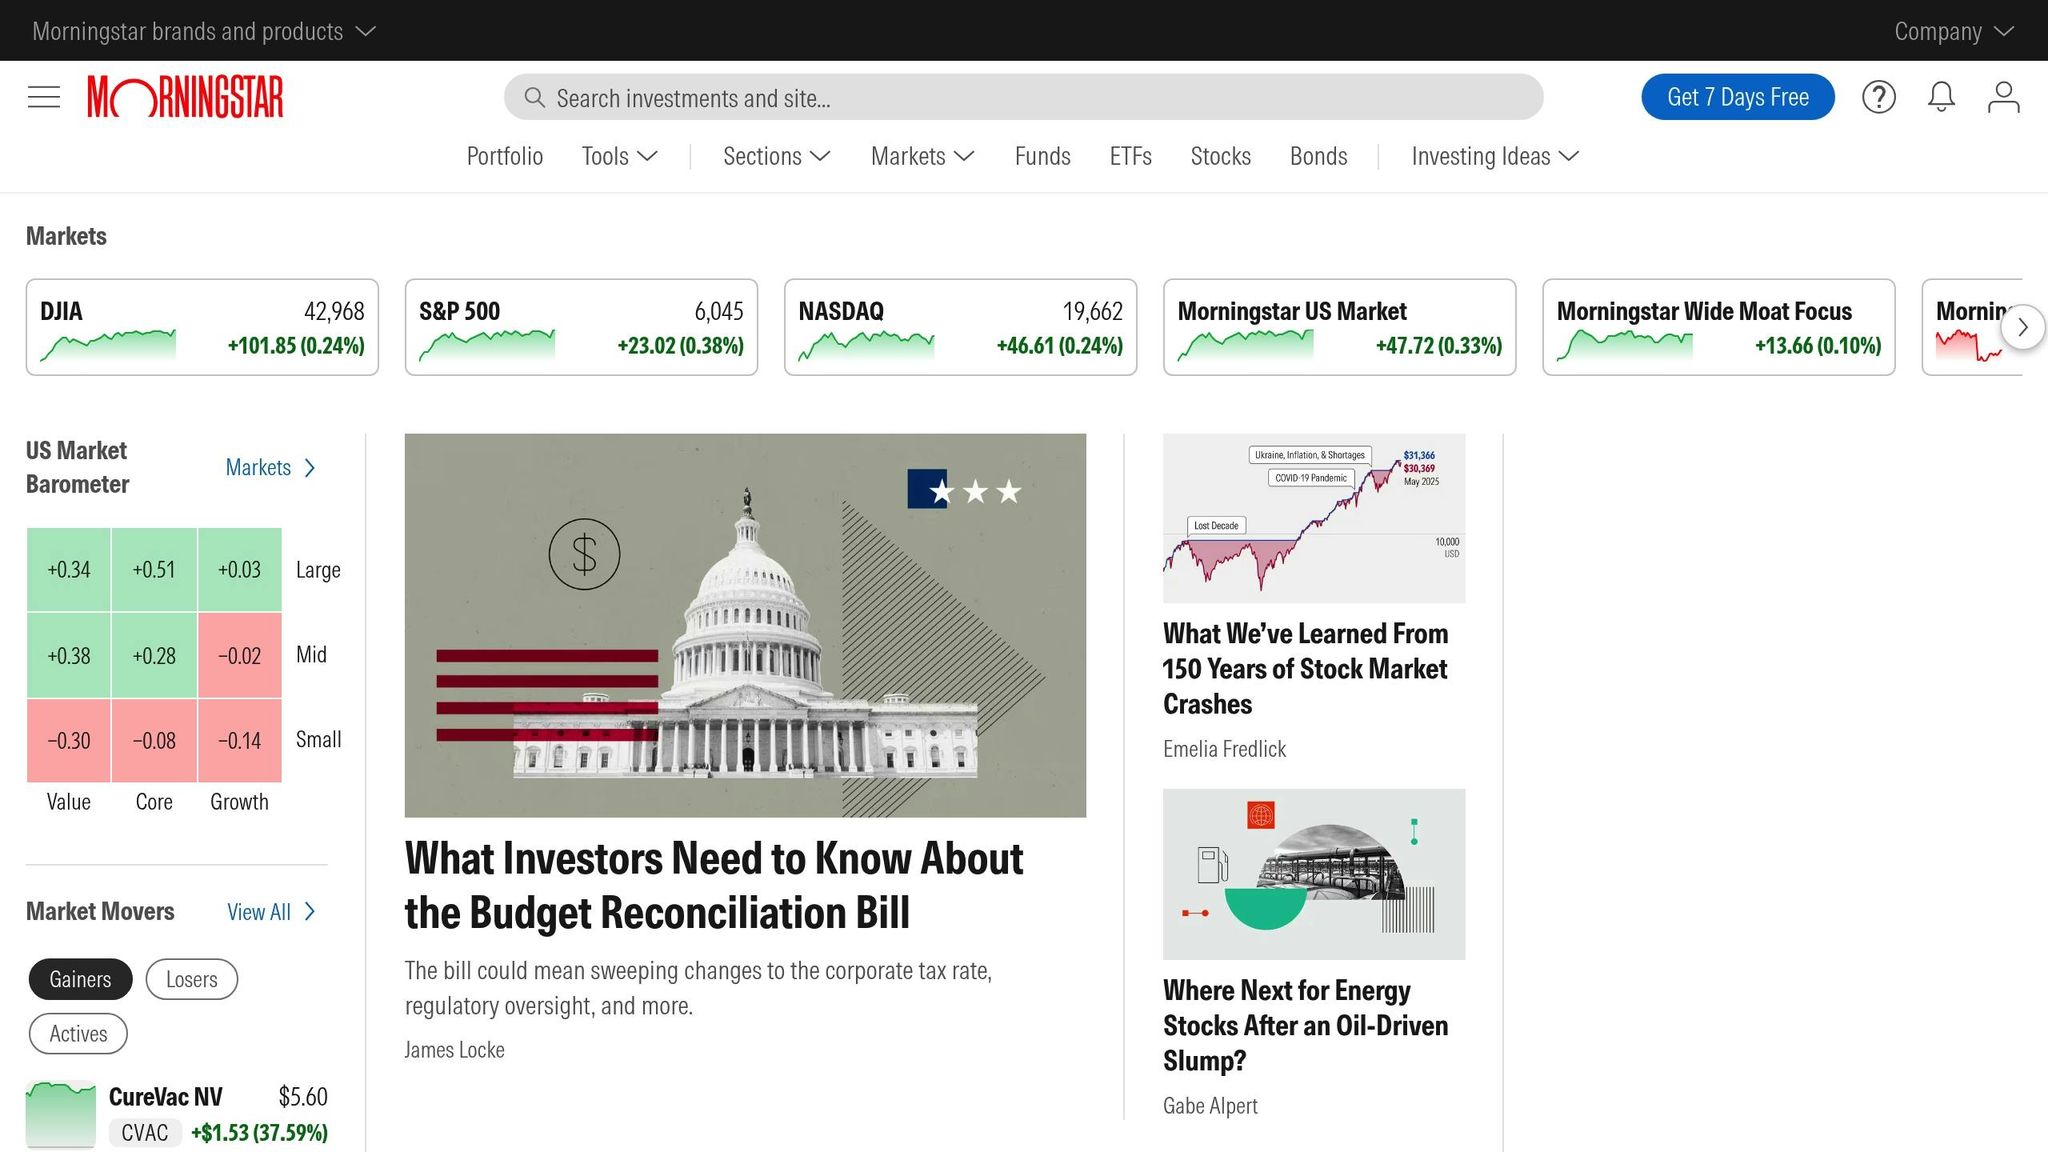Open notifications bell icon
This screenshot has height=1152, width=2048.
[1941, 97]
